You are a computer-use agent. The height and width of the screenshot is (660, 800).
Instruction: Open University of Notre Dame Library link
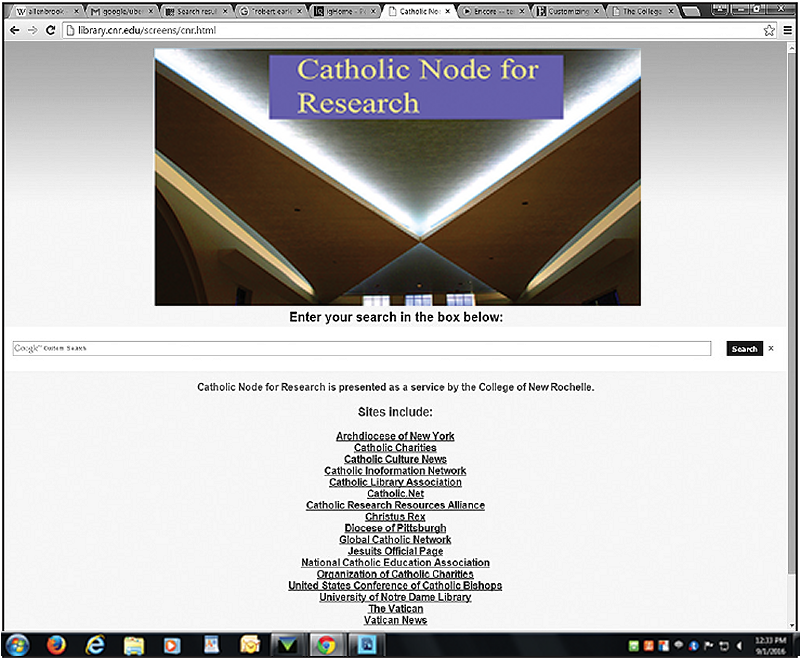[x=395, y=597]
